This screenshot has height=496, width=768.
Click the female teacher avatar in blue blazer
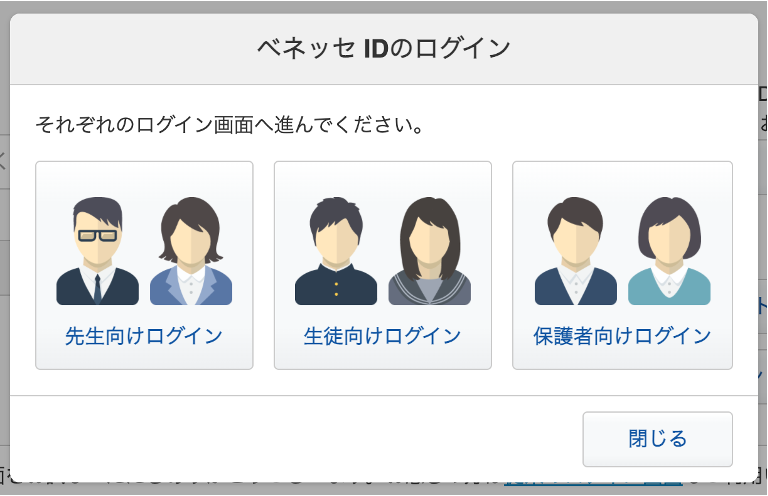tap(191, 251)
